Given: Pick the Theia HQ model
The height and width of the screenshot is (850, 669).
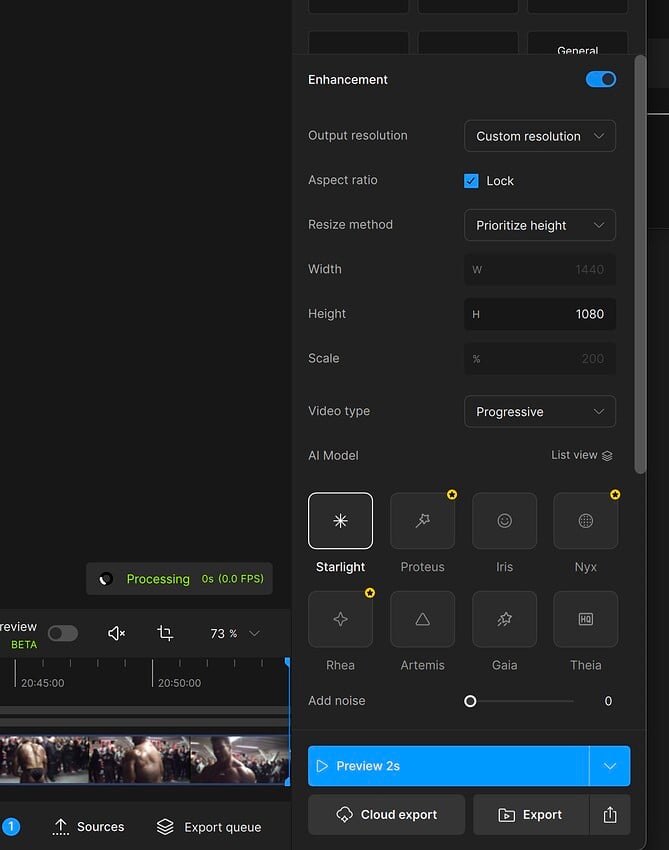Looking at the screenshot, I should 586,619.
